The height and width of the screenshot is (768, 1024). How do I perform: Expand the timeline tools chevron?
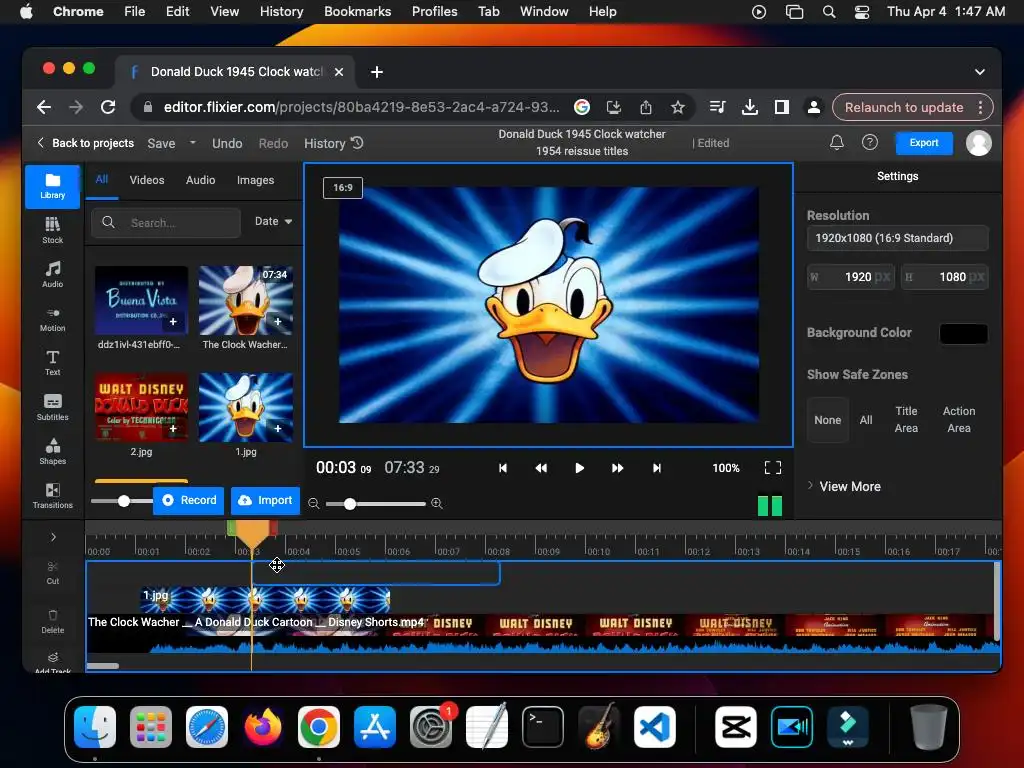53,537
